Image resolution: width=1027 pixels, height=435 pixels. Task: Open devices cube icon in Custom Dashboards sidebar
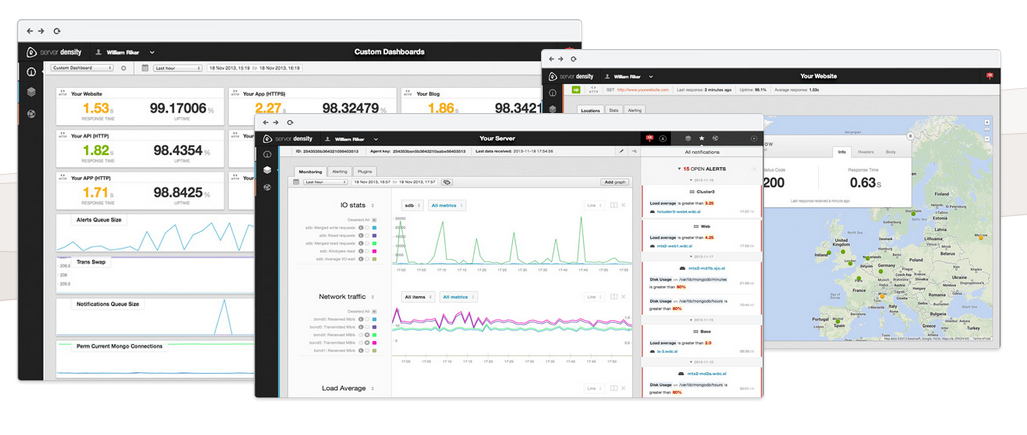pos(31,92)
